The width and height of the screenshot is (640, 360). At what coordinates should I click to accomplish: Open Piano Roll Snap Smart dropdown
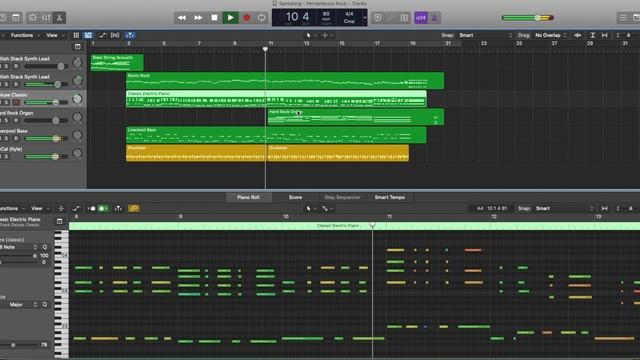pyautogui.click(x=564, y=209)
